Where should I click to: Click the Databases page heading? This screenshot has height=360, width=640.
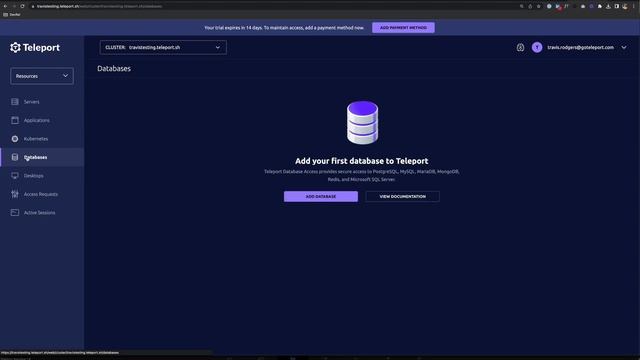pyautogui.click(x=114, y=69)
